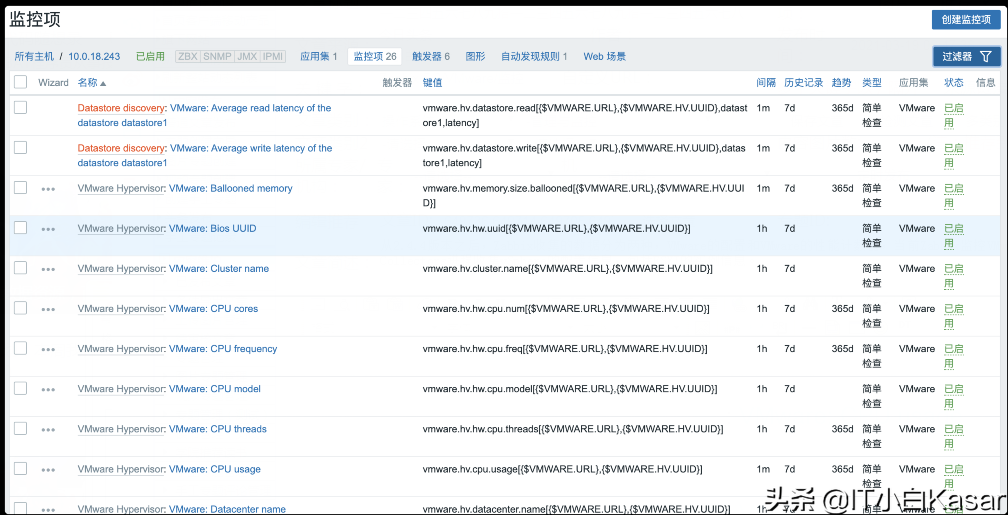Viewport: 1008px width, 515px height.
Task: Open wizard menu for Bios UUID row
Action: (48, 229)
